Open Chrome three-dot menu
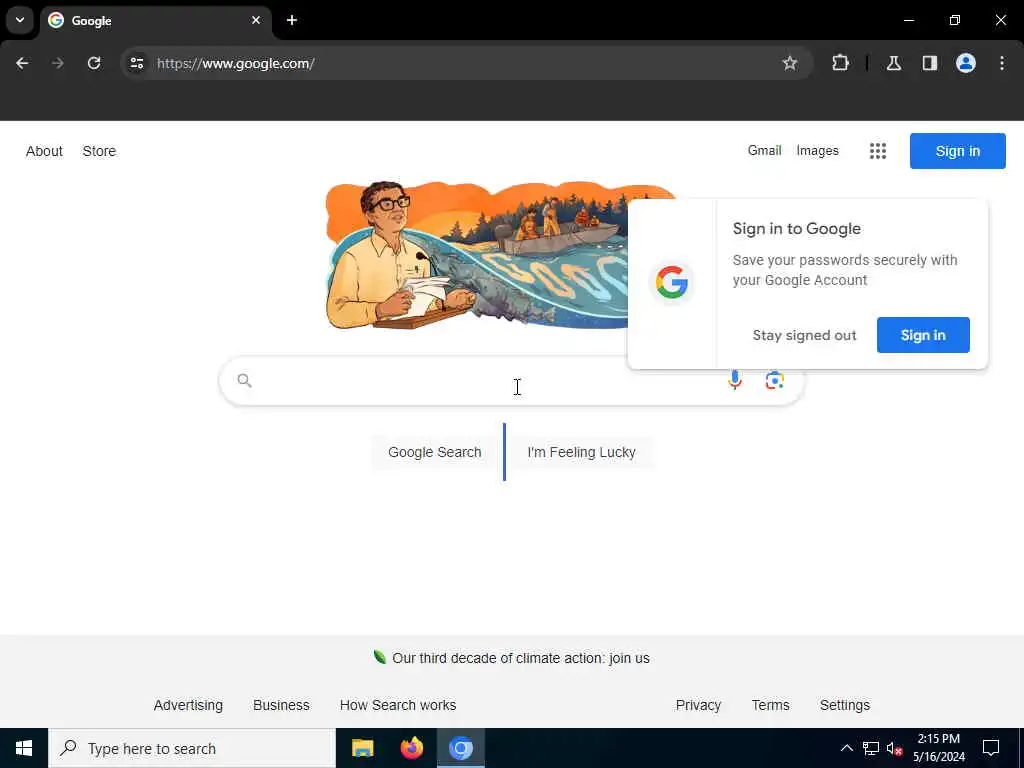Viewport: 1024px width, 768px height. pos(1002,63)
